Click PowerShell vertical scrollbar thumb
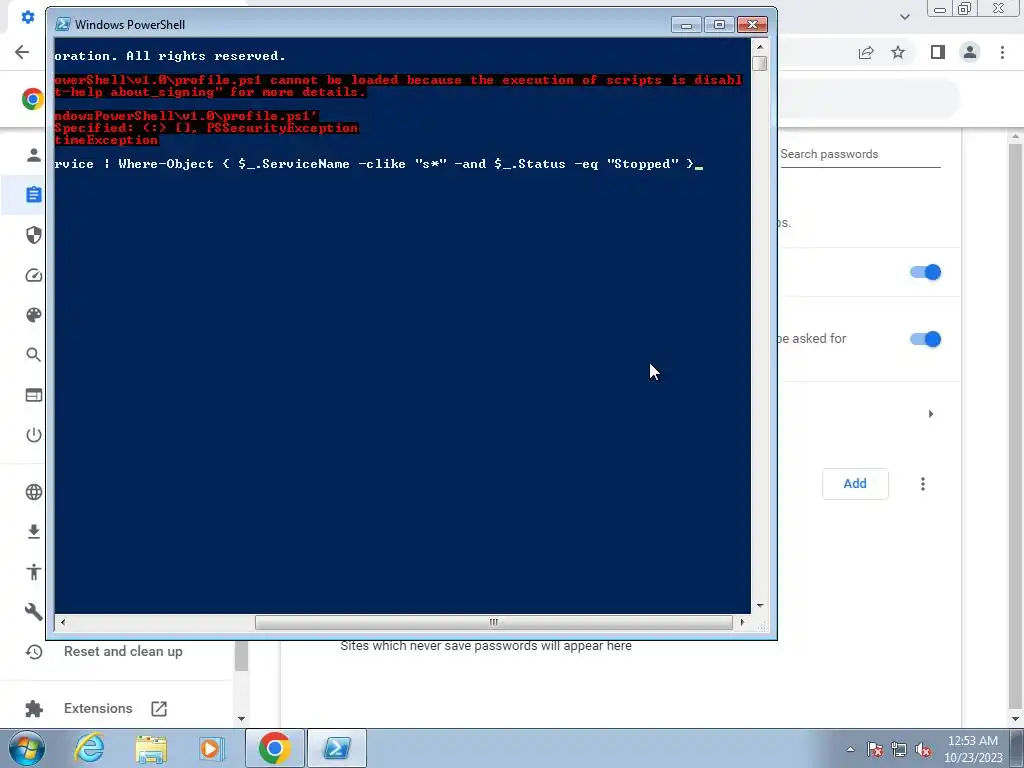1024x768 pixels. coord(760,63)
